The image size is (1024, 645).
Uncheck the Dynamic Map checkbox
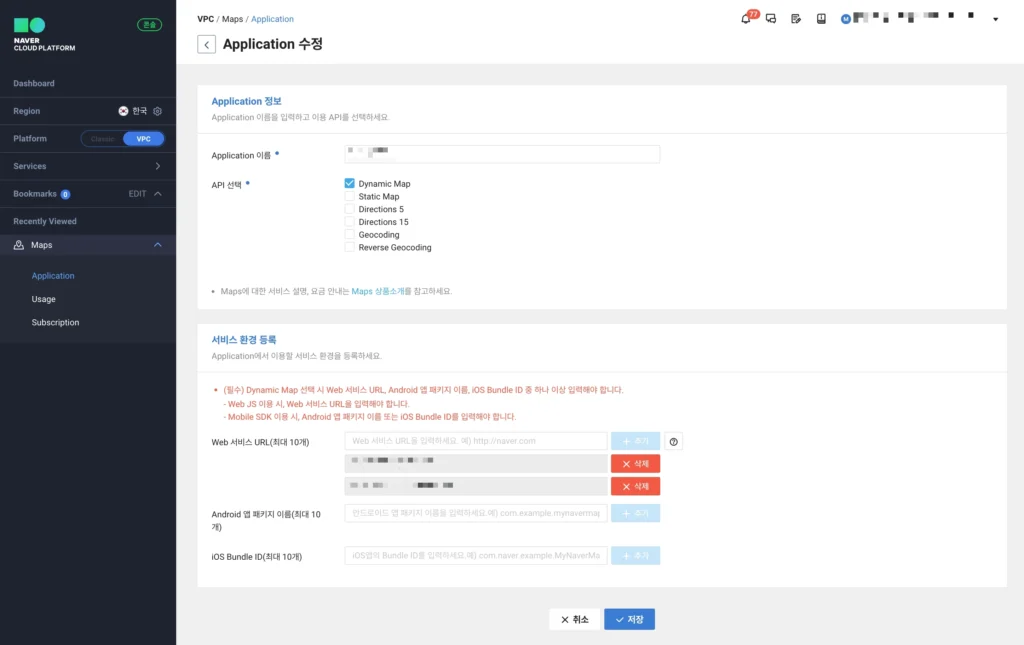click(350, 183)
